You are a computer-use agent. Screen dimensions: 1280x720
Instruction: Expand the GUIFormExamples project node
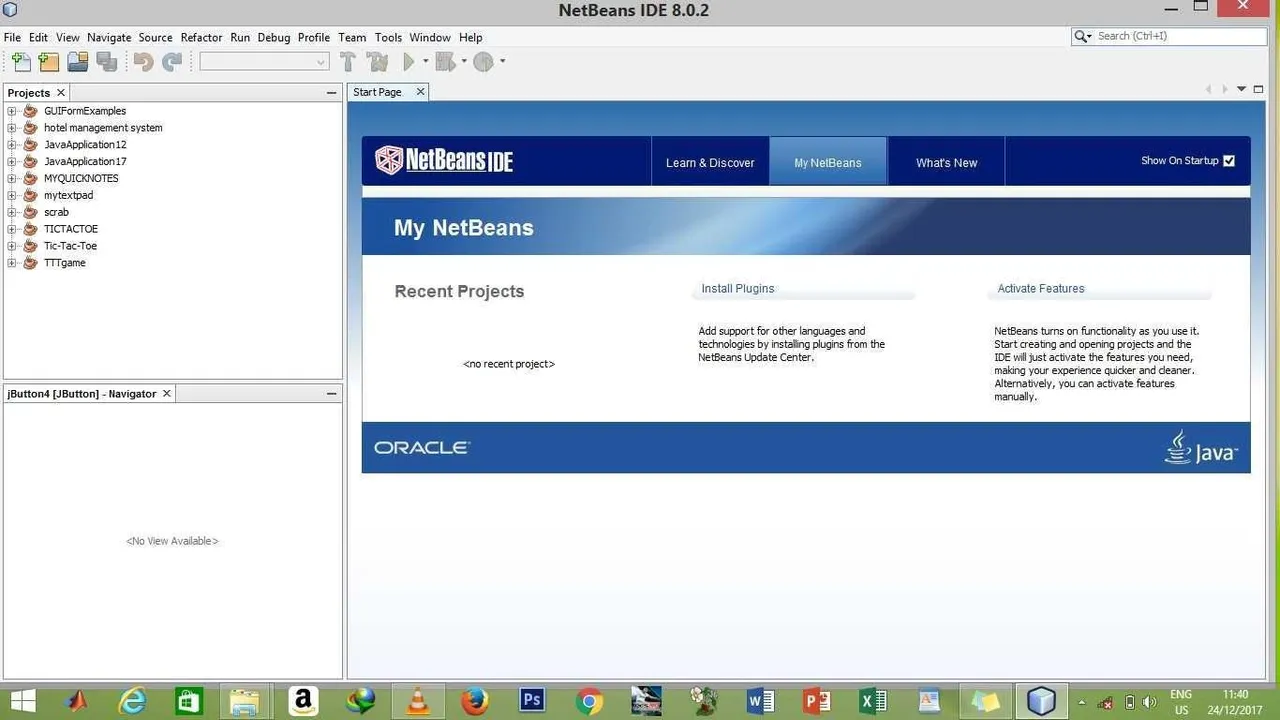(12, 111)
